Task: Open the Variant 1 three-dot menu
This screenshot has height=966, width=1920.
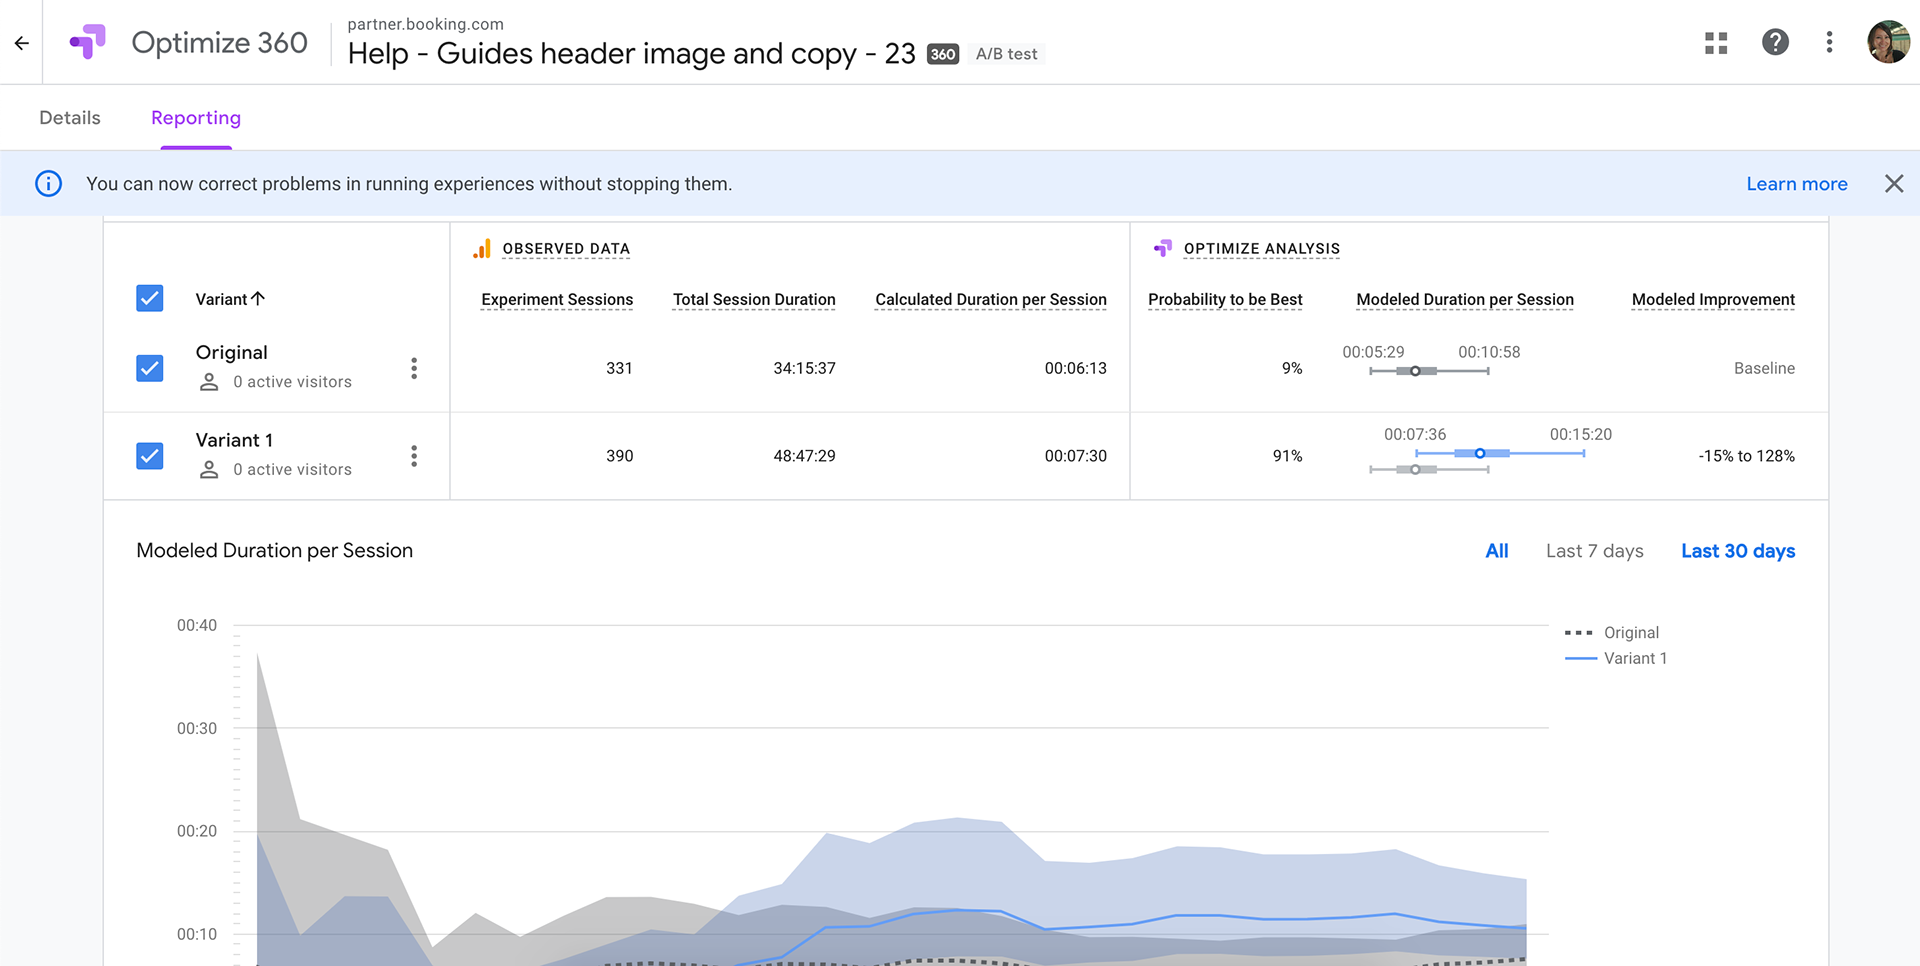Action: point(414,456)
